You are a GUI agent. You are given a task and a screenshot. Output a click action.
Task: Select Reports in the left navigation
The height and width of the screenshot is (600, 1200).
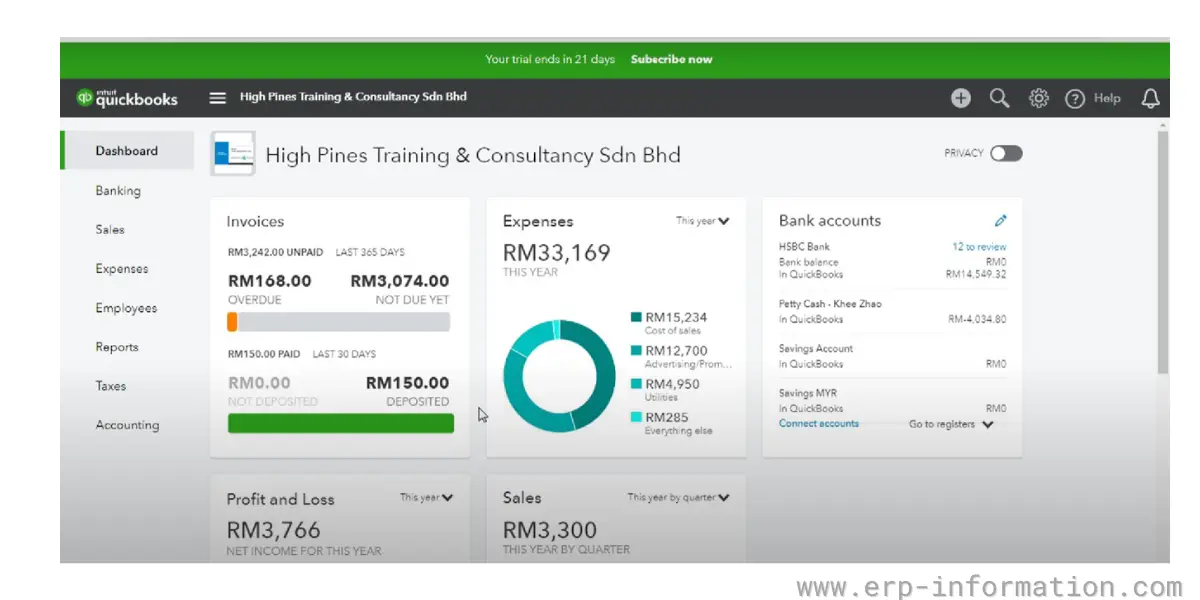coord(117,347)
